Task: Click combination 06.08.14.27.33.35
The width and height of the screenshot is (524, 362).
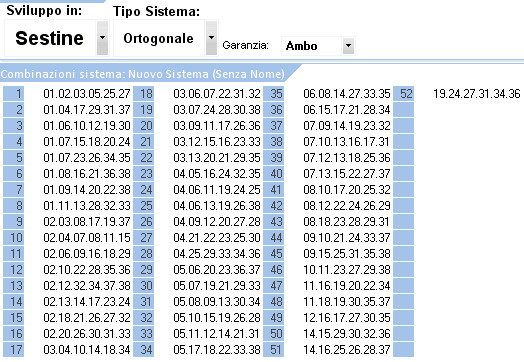Action: (347, 94)
